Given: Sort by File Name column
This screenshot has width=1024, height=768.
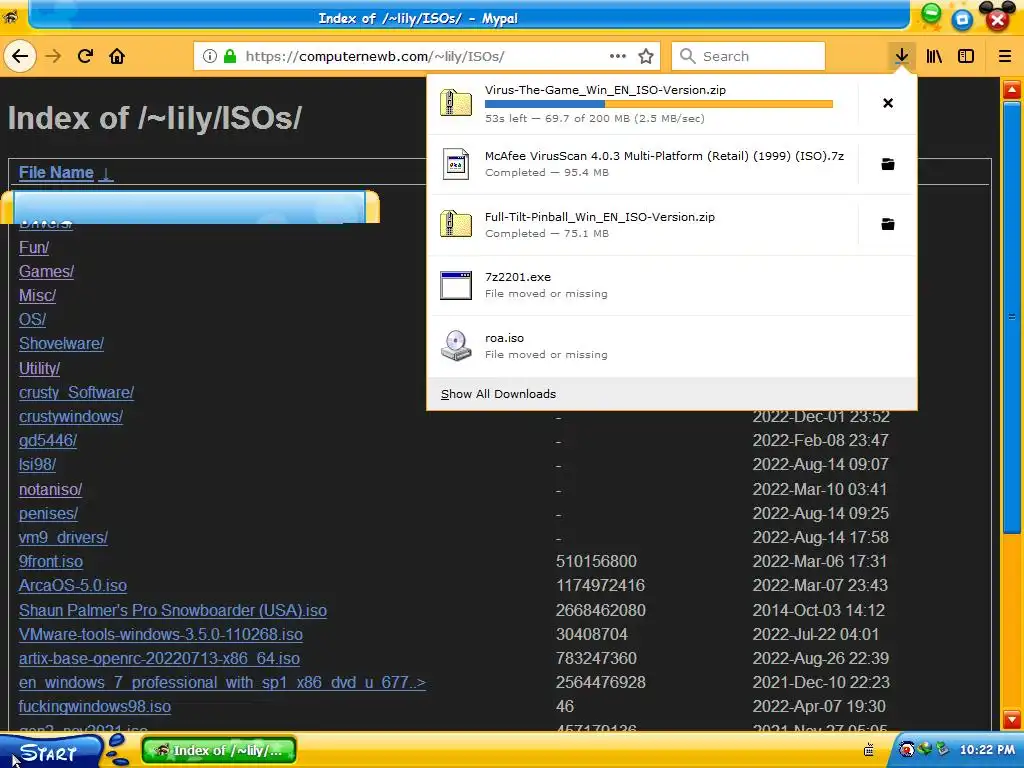Looking at the screenshot, I should (x=56, y=172).
